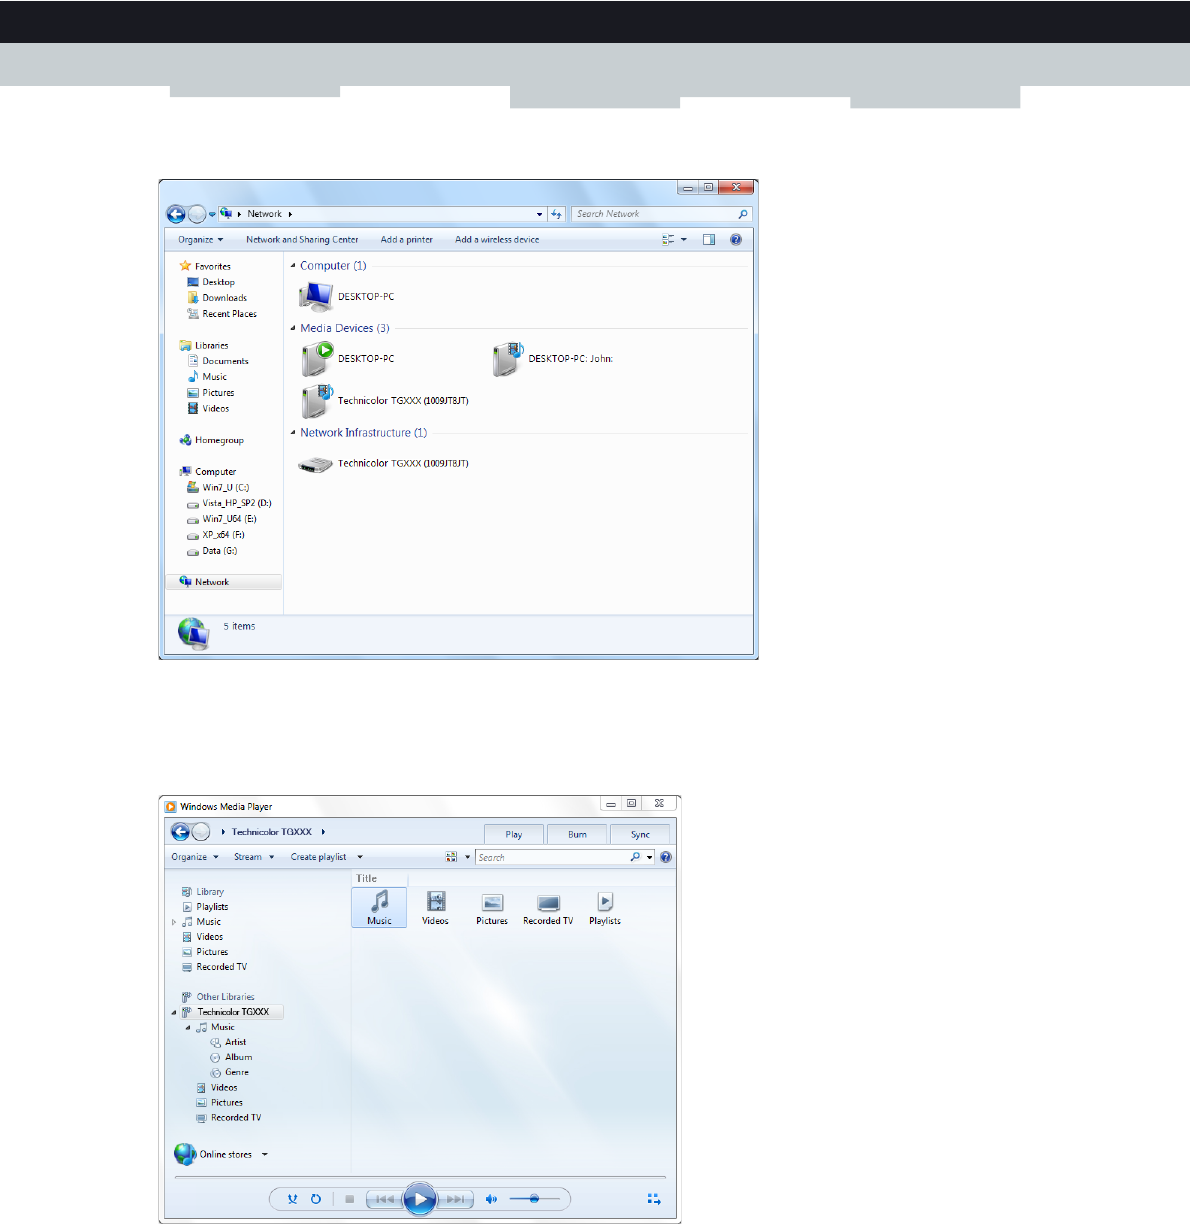Click the Play button
Image resolution: width=1190 pixels, height=1224 pixels.
click(x=420, y=1199)
